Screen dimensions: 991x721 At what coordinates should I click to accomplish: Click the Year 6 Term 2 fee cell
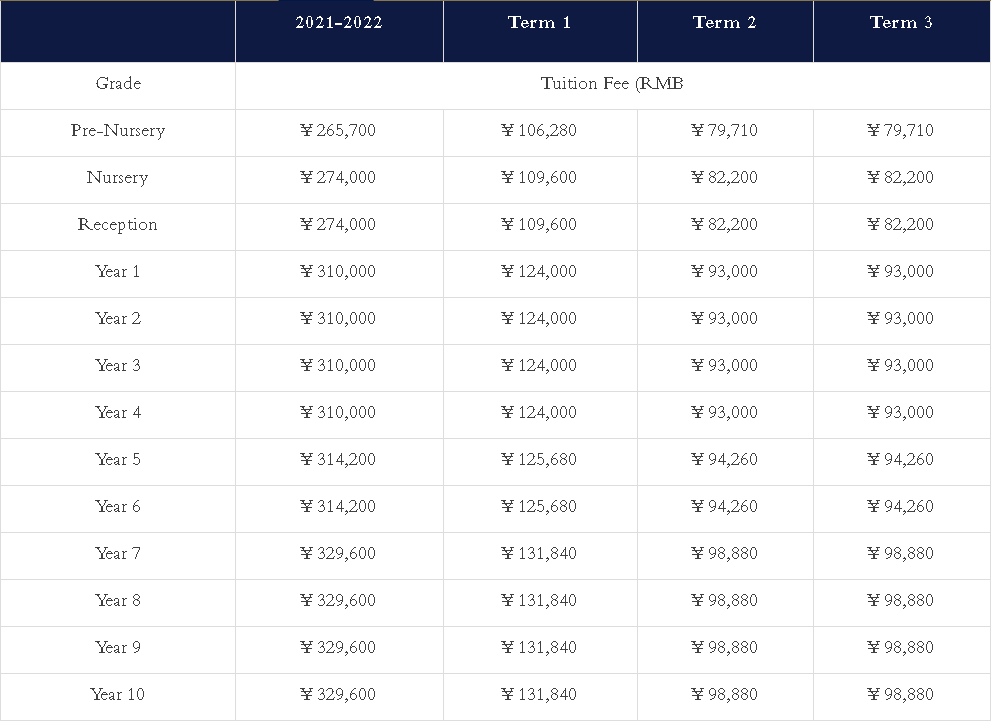point(724,507)
